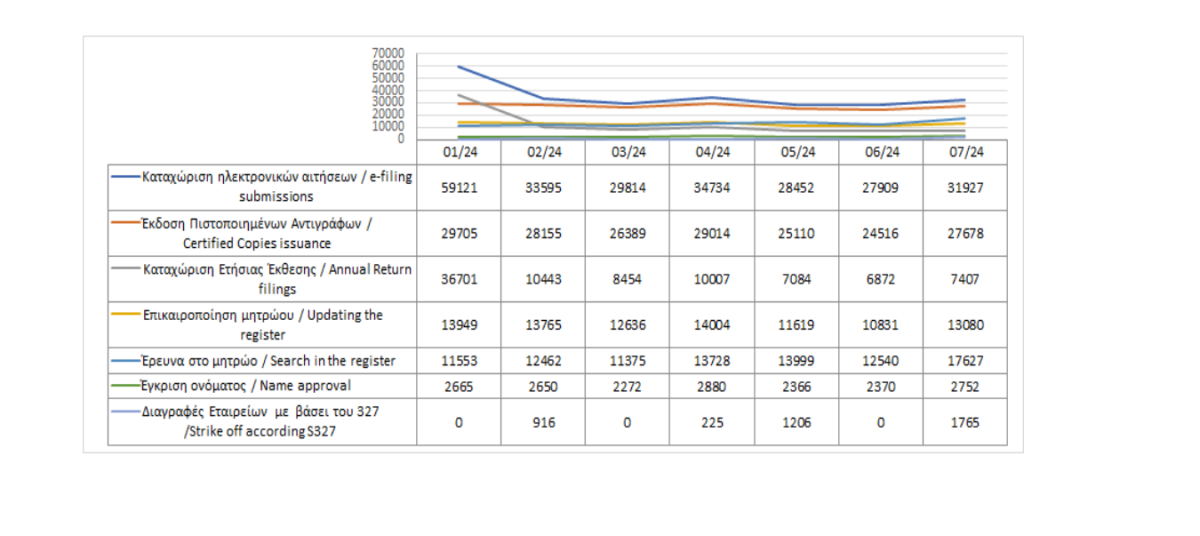
Task: Select the cell with value 29705
Action: (459, 233)
